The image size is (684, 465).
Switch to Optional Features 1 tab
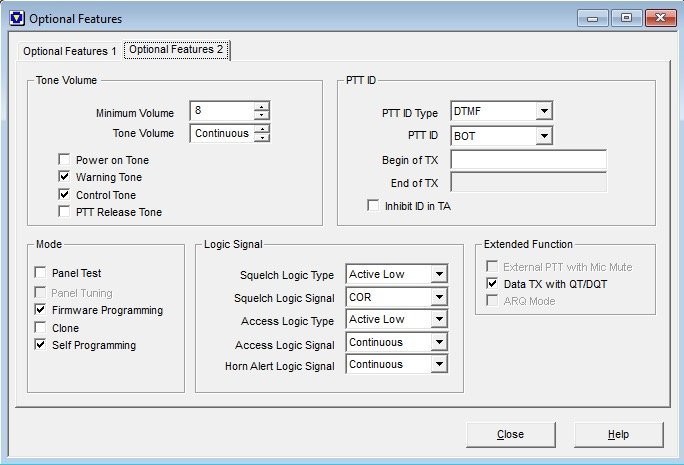click(x=70, y=51)
